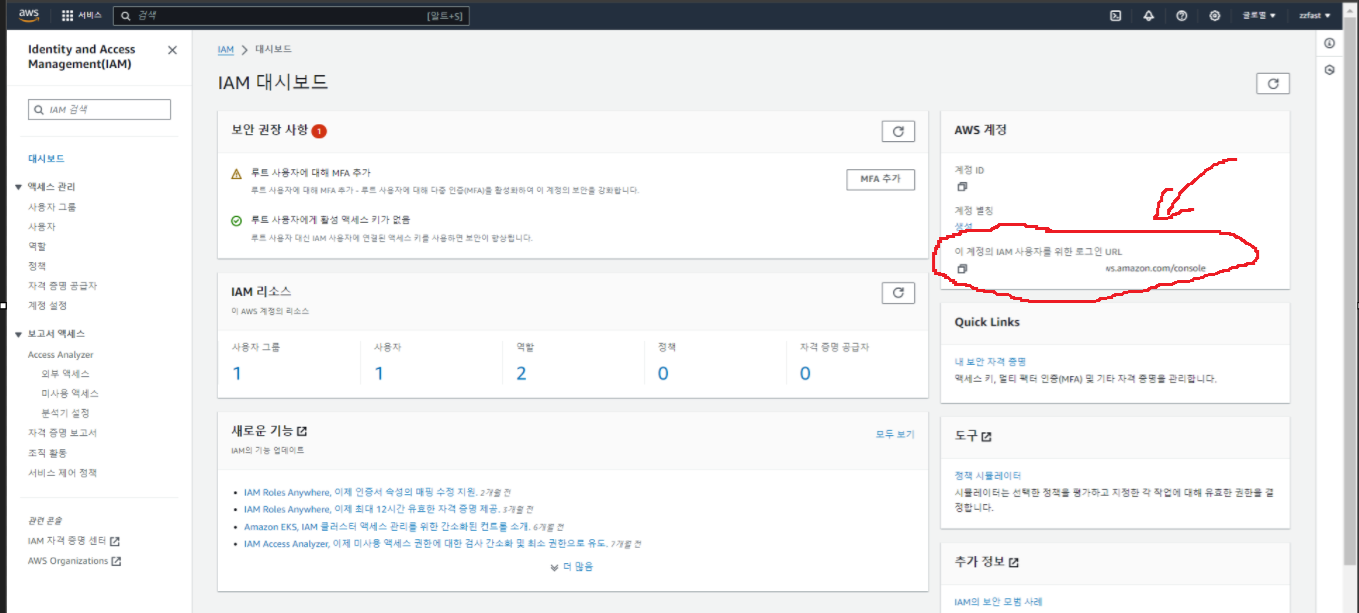
Task: Focus the IAM 검색 sidebar field
Action: (x=99, y=110)
